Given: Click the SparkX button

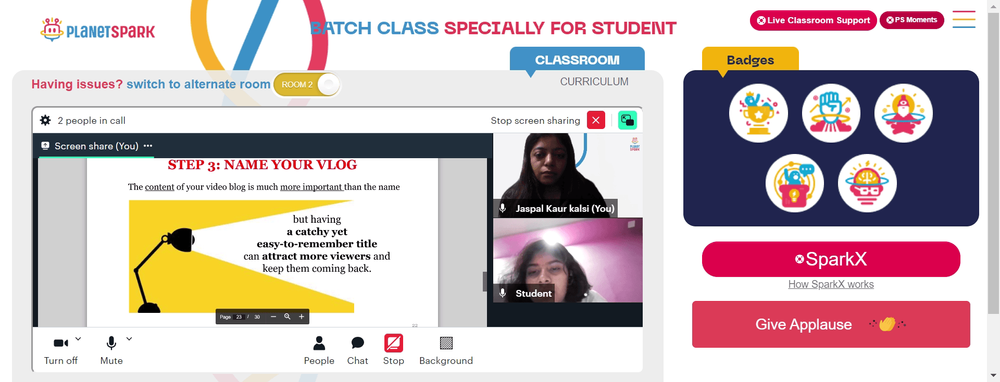Looking at the screenshot, I should (831, 260).
